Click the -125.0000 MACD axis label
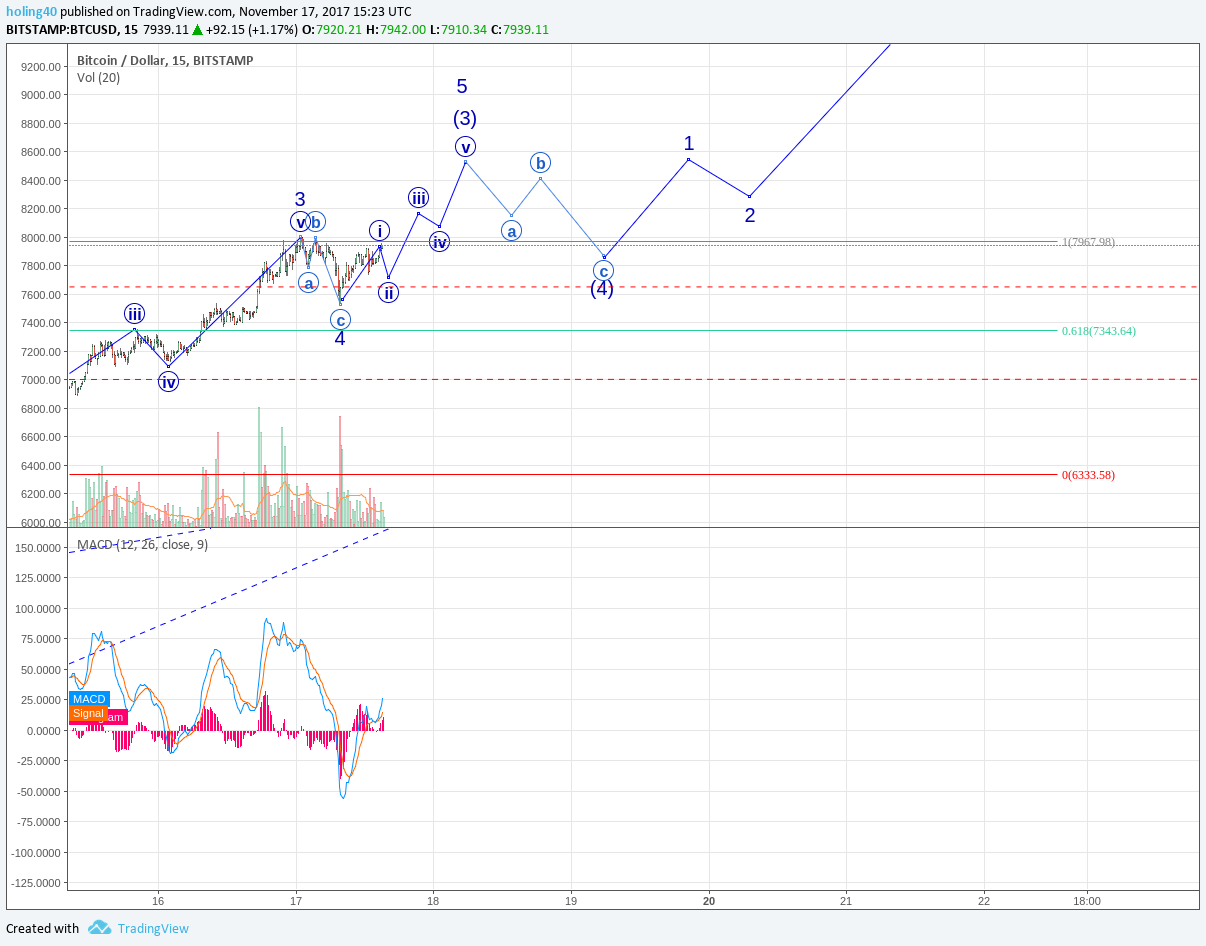1206x946 pixels. pos(38,883)
